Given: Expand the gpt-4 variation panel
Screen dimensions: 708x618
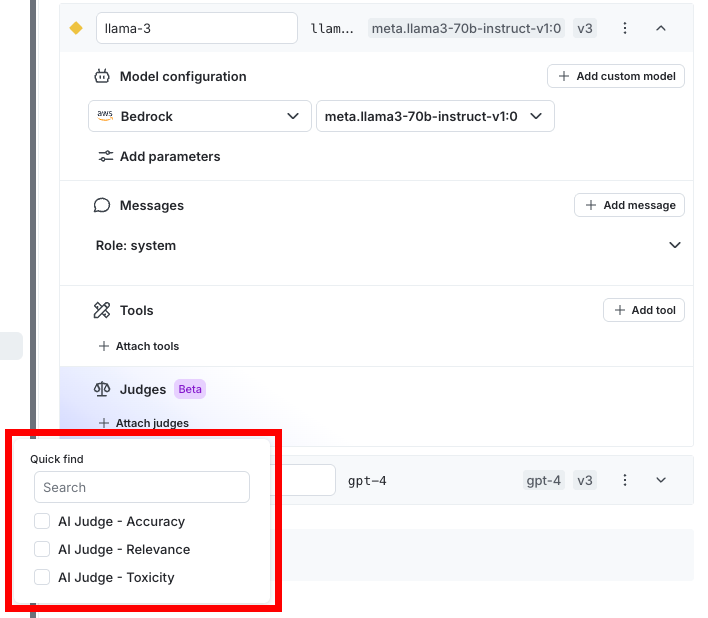Looking at the screenshot, I should [x=661, y=480].
